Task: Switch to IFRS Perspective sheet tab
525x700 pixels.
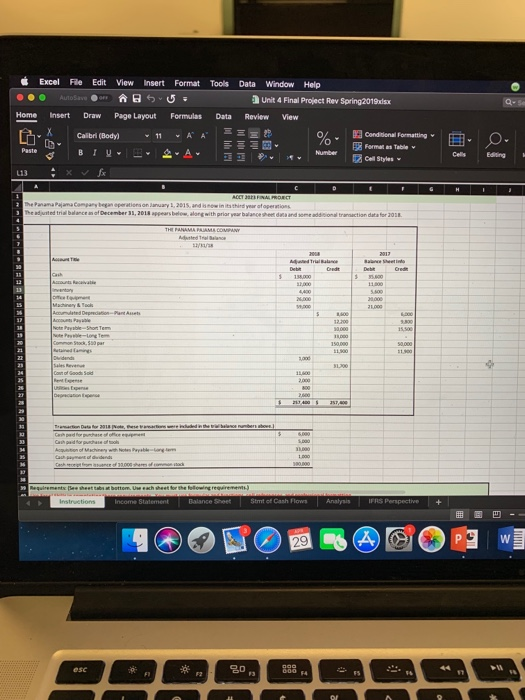Action: 394,501
